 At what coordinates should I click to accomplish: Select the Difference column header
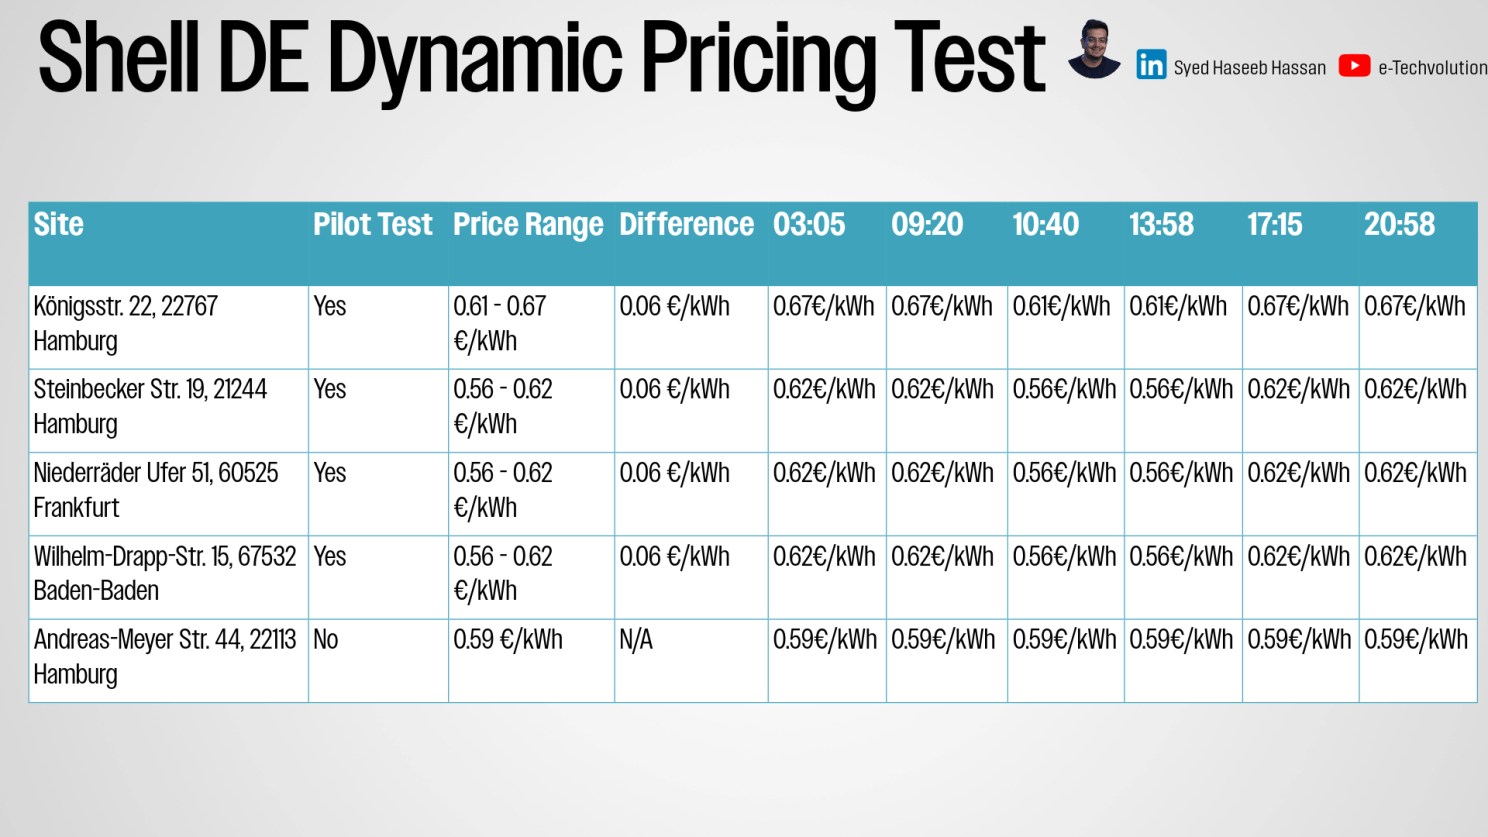coord(686,225)
